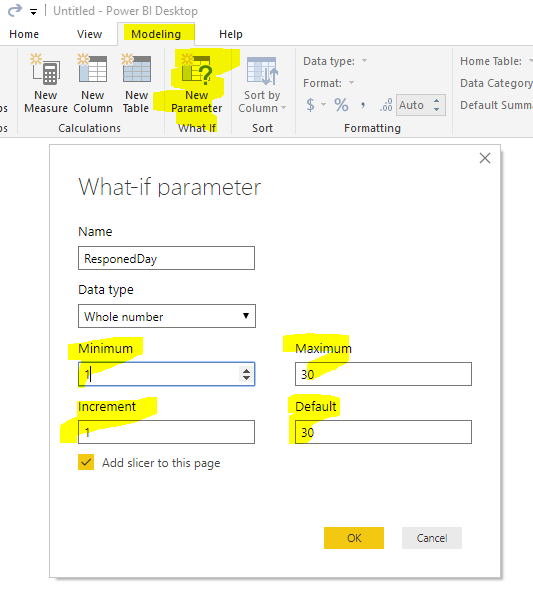
Task: Open Sort by Column menu
Action: (262, 102)
